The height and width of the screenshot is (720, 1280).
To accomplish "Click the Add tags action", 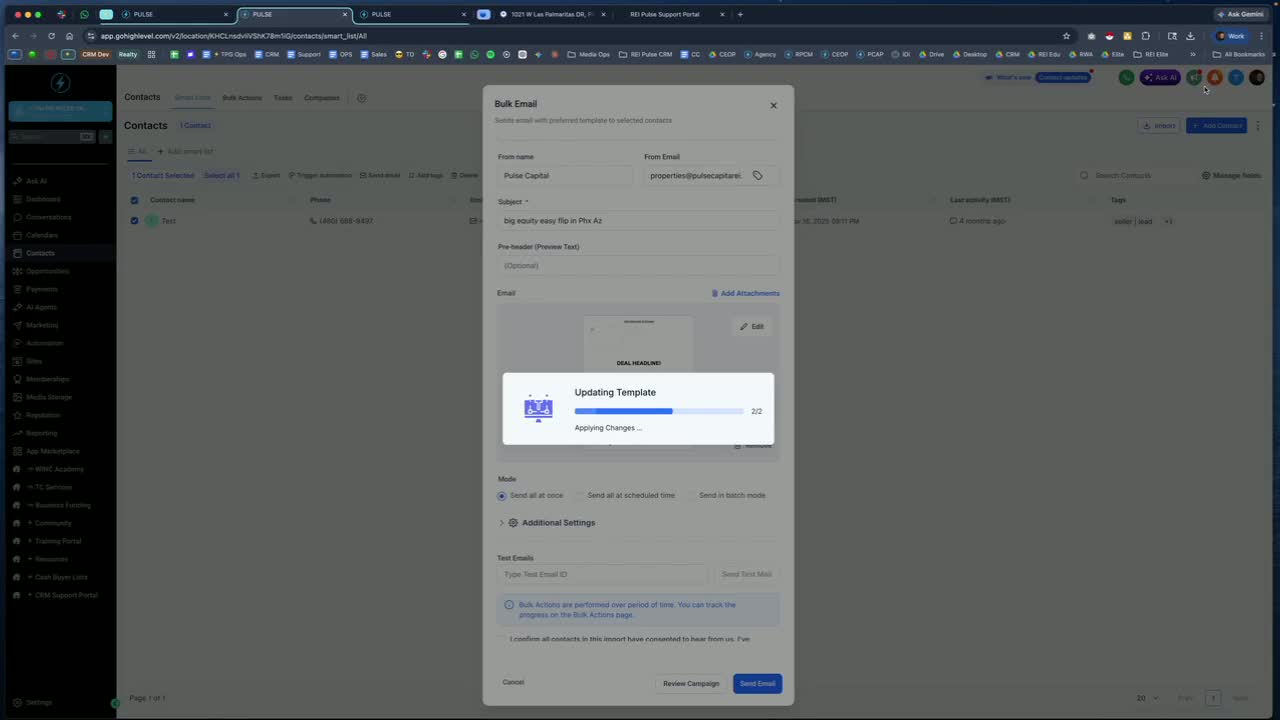I will pyautogui.click(x=425, y=175).
